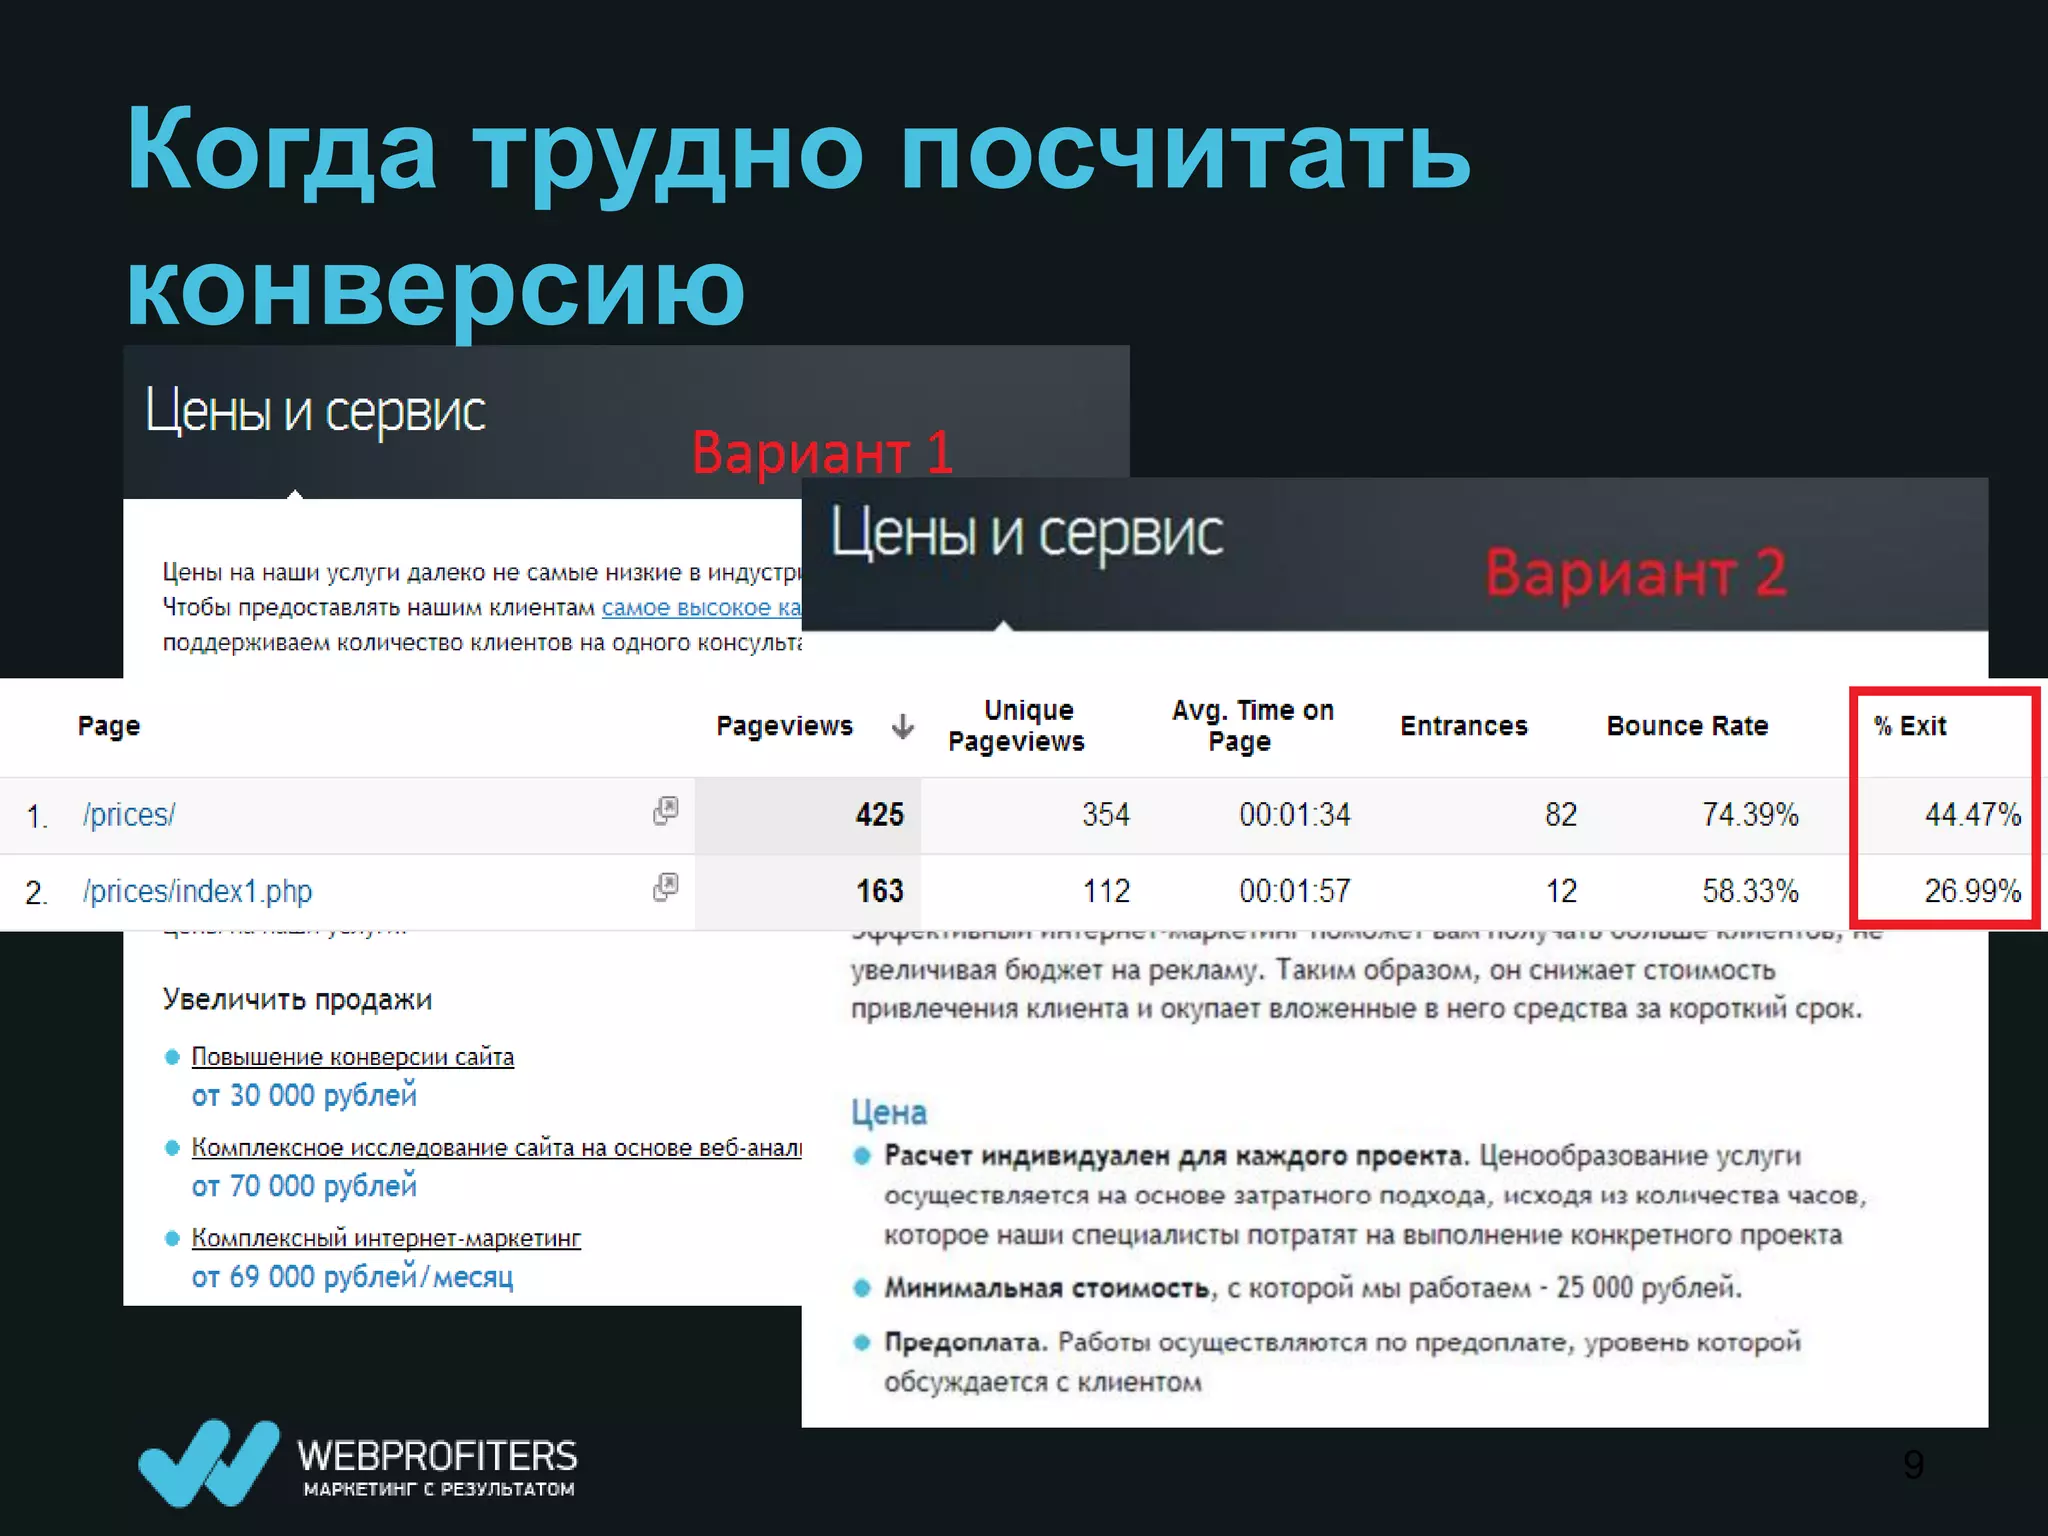
Task: Select pageviews value 163
Action: point(880,891)
